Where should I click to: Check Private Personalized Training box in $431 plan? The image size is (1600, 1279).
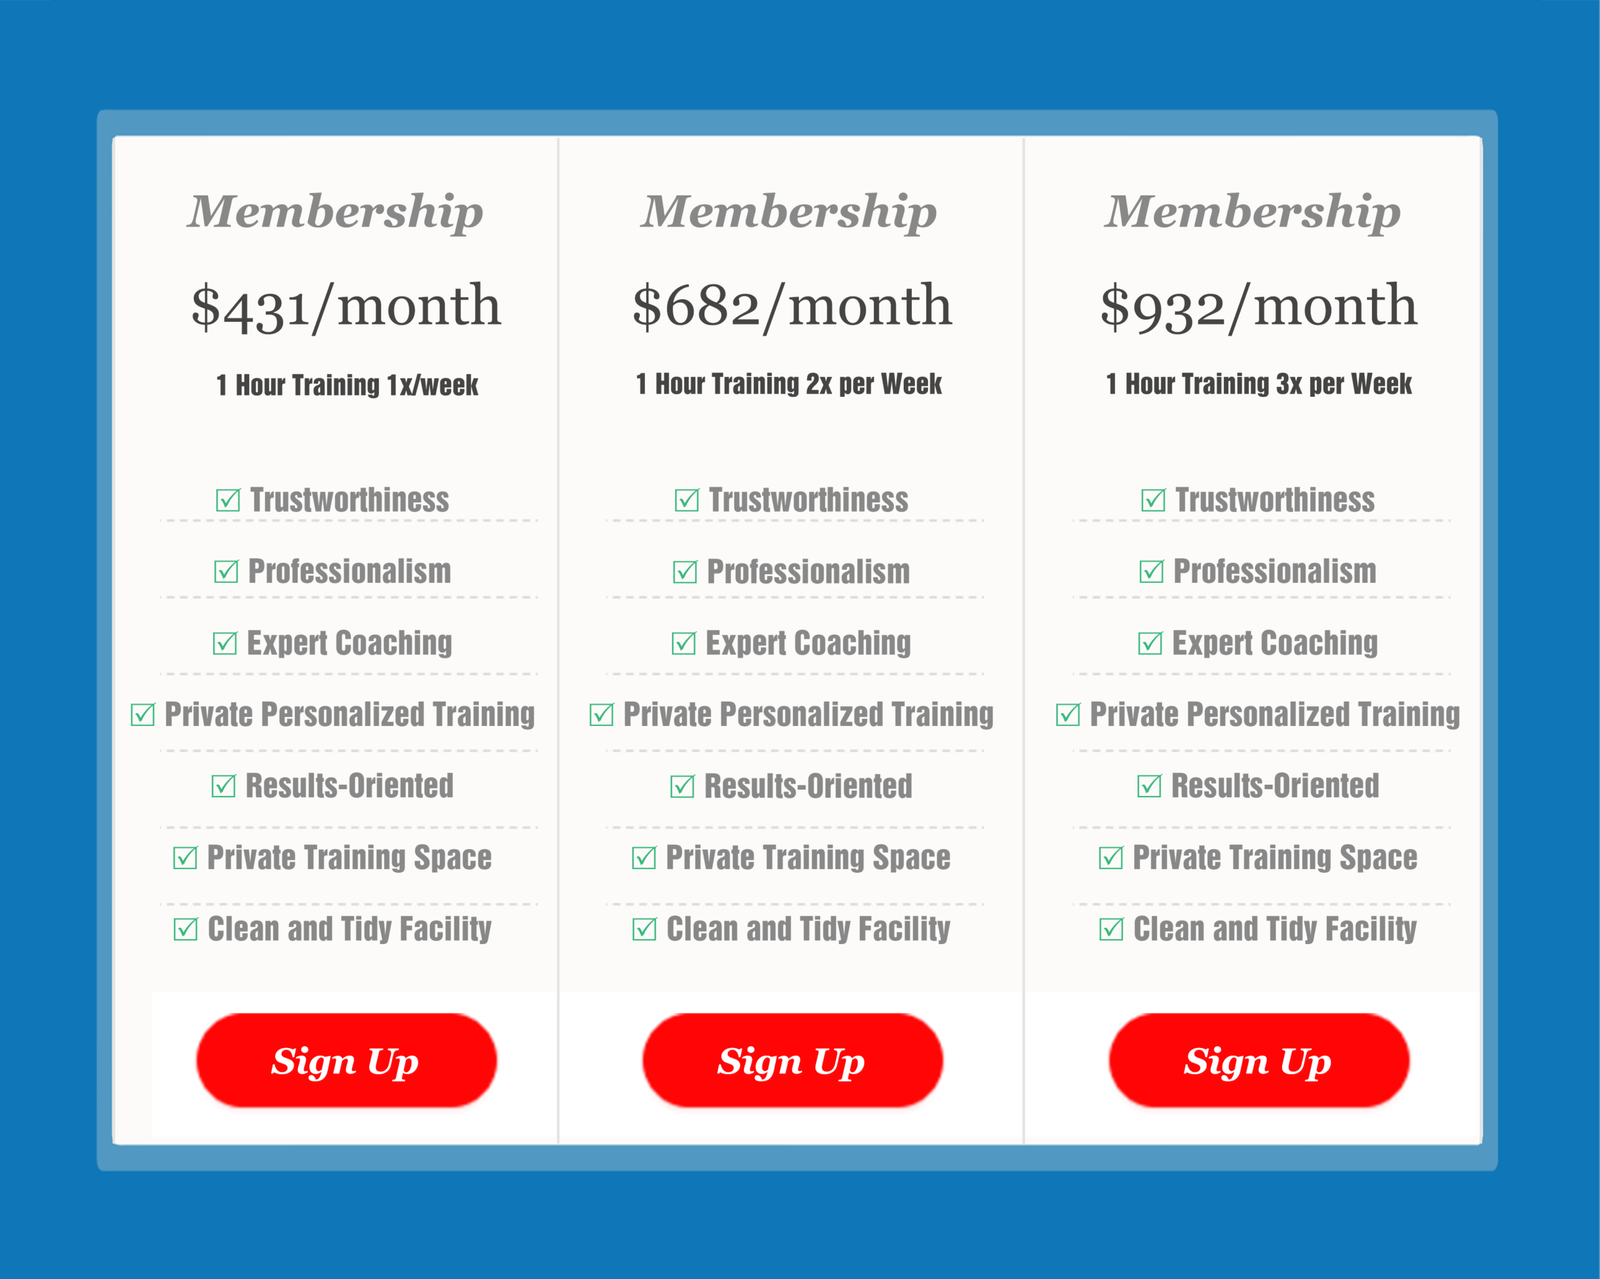(x=143, y=715)
